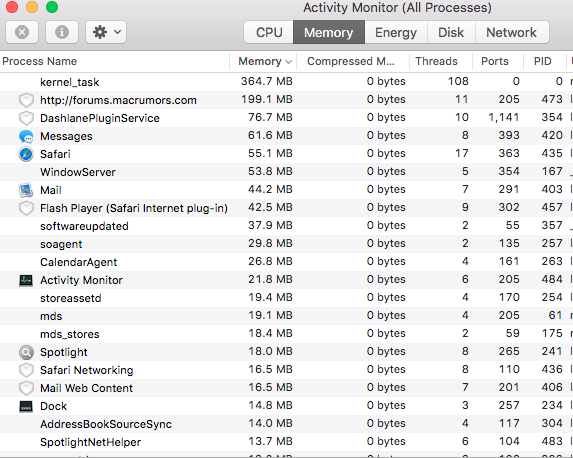The height and width of the screenshot is (458, 573).
Task: Select the AddressBookSourceSync process
Action: (x=106, y=424)
